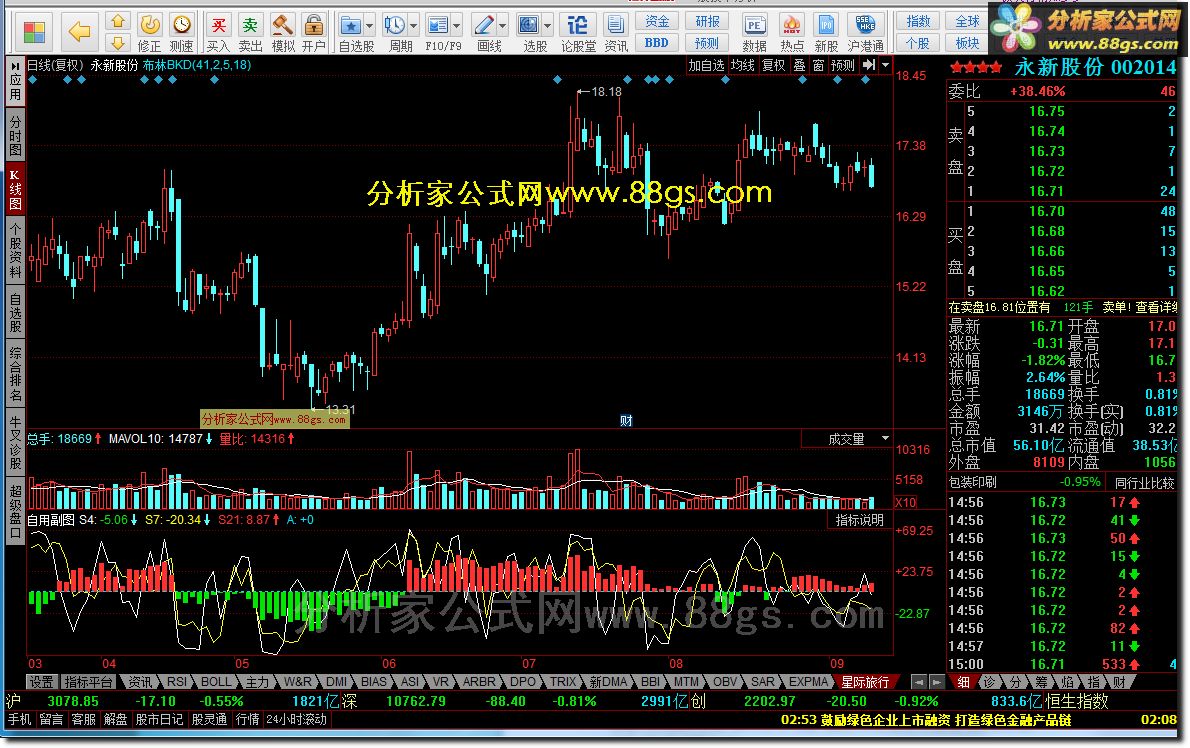Click the 指数 index button
This screenshot has height=748, width=1190.
[918, 21]
